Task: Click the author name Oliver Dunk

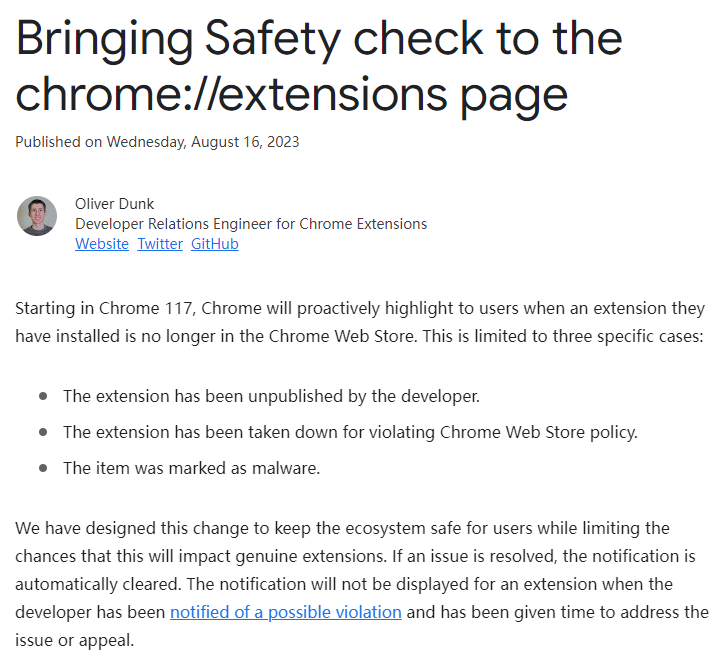Action: [x=115, y=204]
